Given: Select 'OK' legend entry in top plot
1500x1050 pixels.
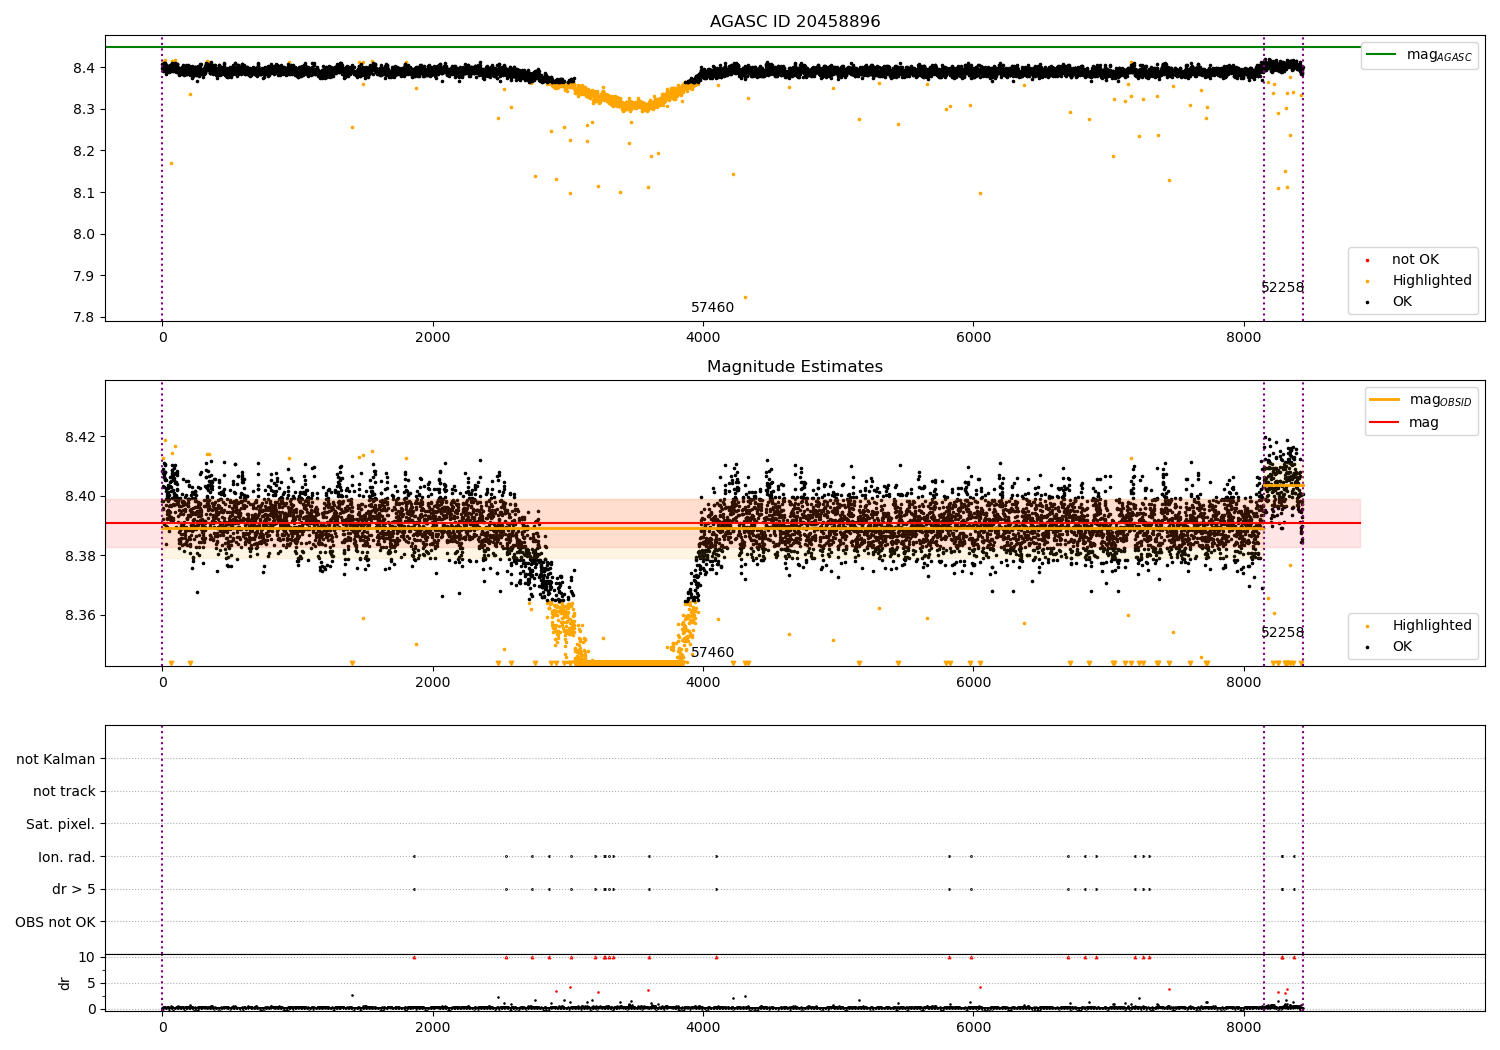Looking at the screenshot, I should tap(1402, 302).
